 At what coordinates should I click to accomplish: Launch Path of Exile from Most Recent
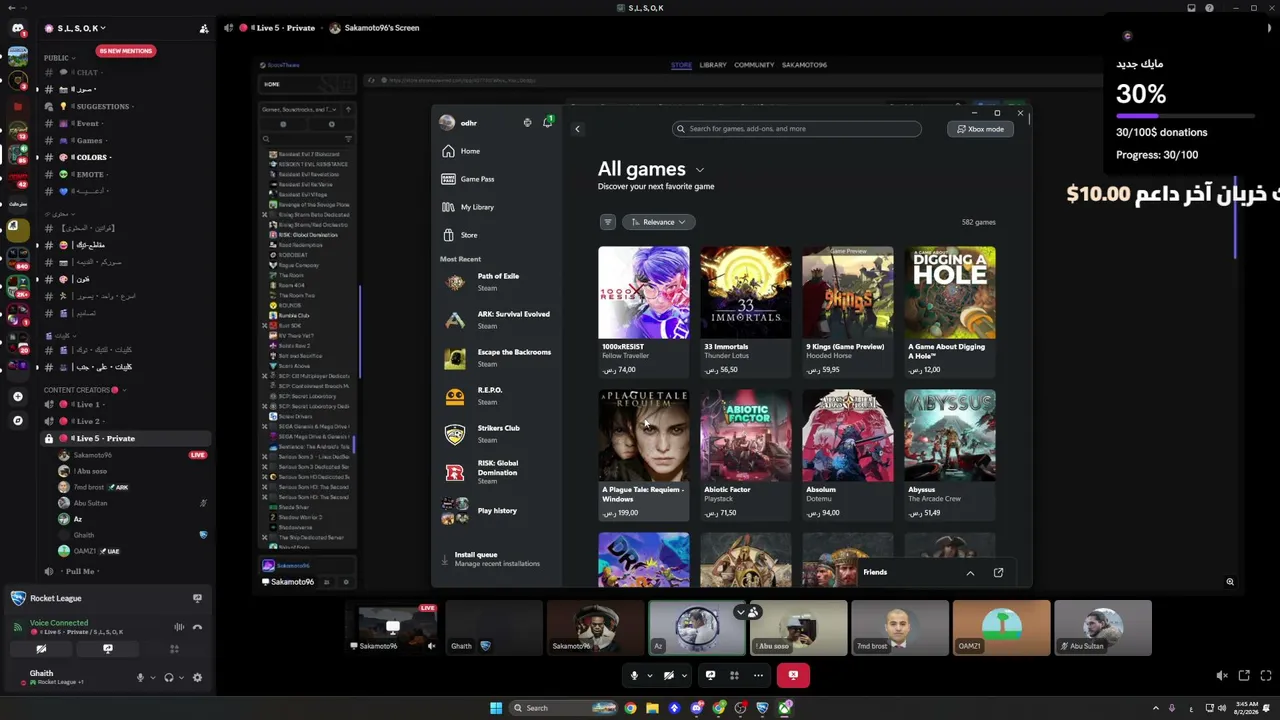[496, 282]
